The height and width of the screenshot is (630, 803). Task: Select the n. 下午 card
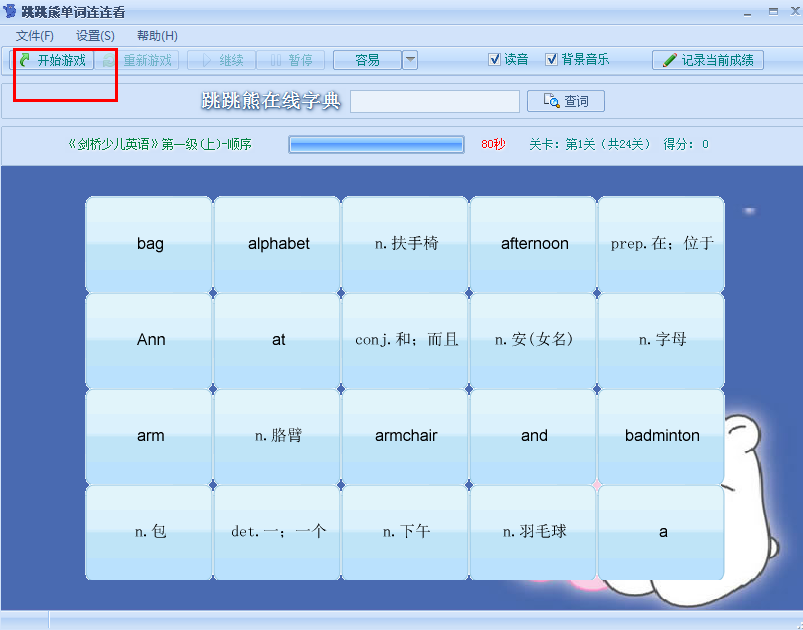[x=405, y=533]
